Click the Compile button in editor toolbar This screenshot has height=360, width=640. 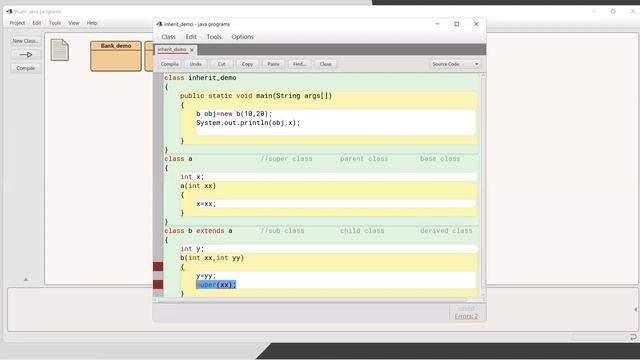point(169,64)
